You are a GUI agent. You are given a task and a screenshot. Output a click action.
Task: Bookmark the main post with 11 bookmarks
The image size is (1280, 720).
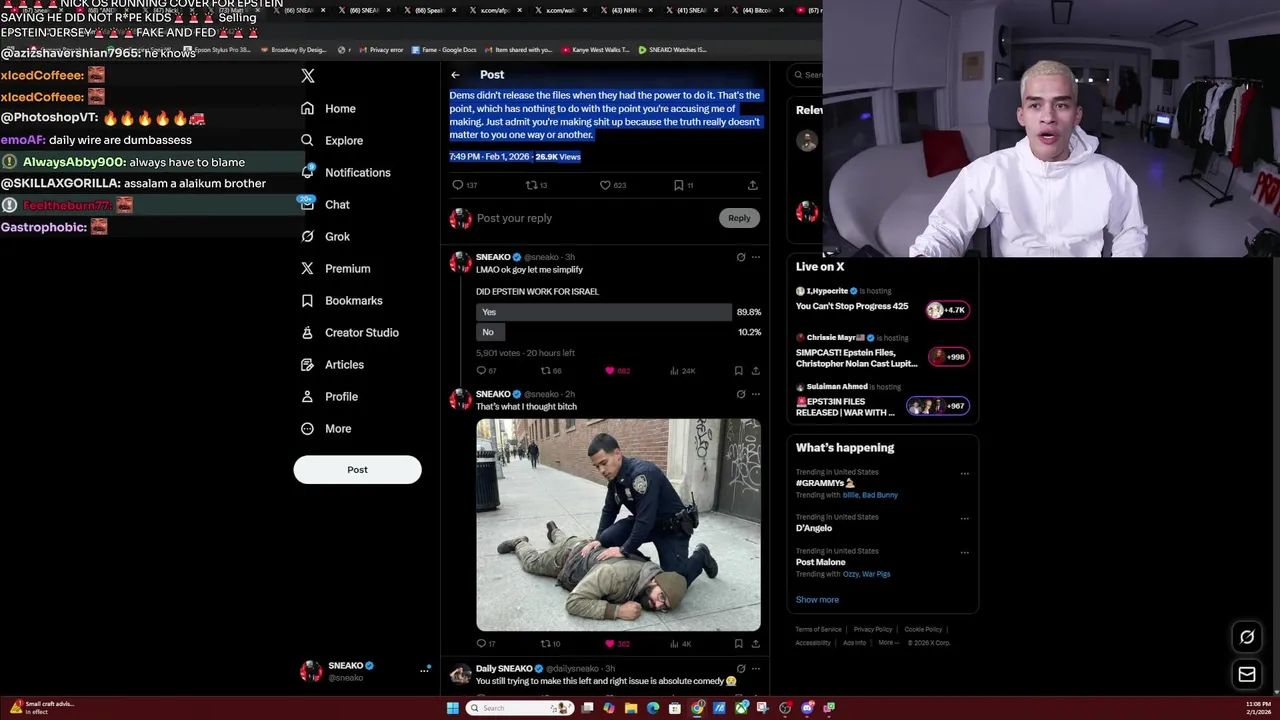[678, 185]
